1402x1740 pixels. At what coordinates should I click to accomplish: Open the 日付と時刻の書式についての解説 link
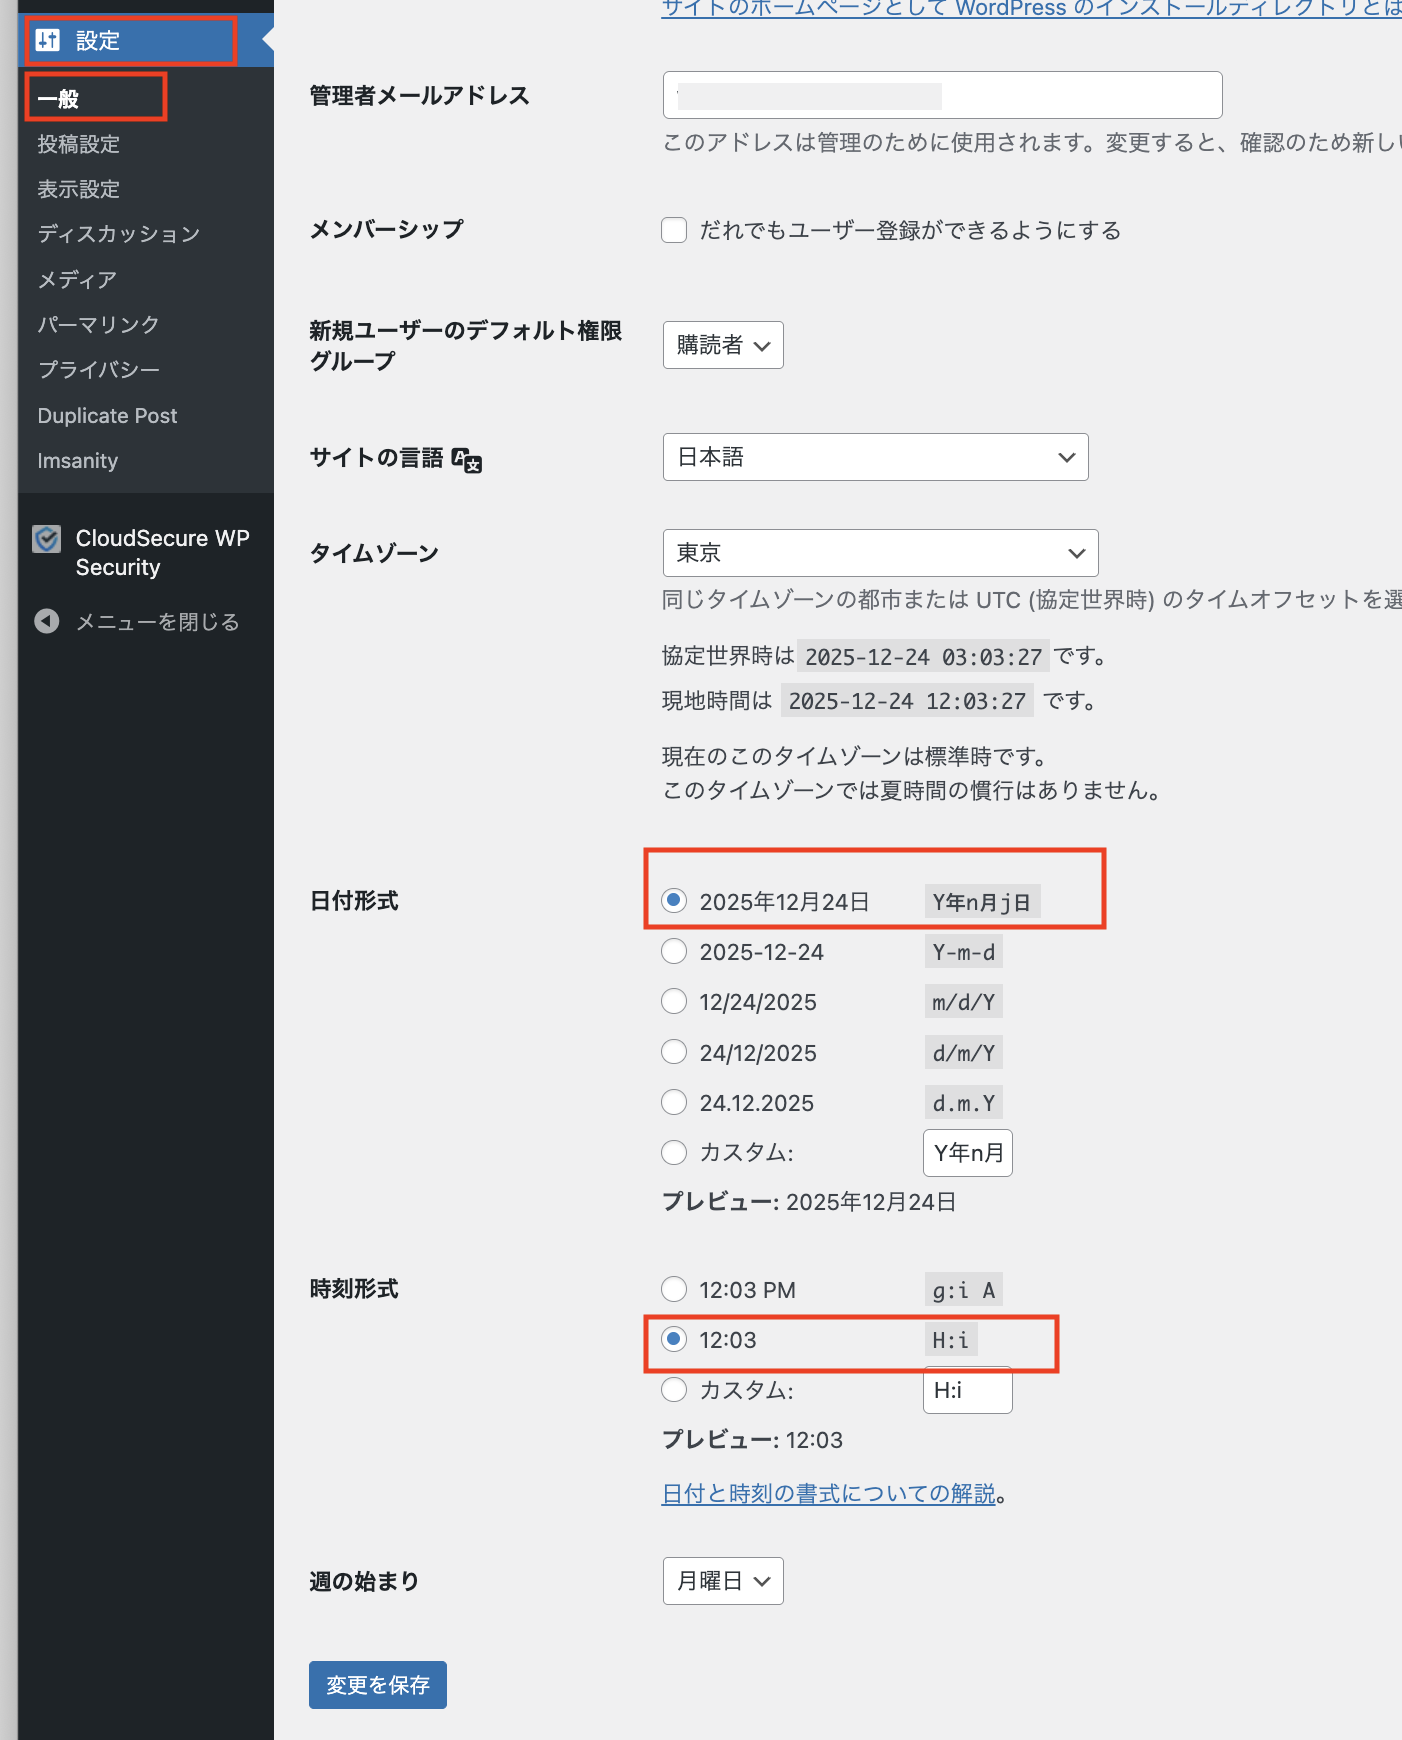(829, 1494)
